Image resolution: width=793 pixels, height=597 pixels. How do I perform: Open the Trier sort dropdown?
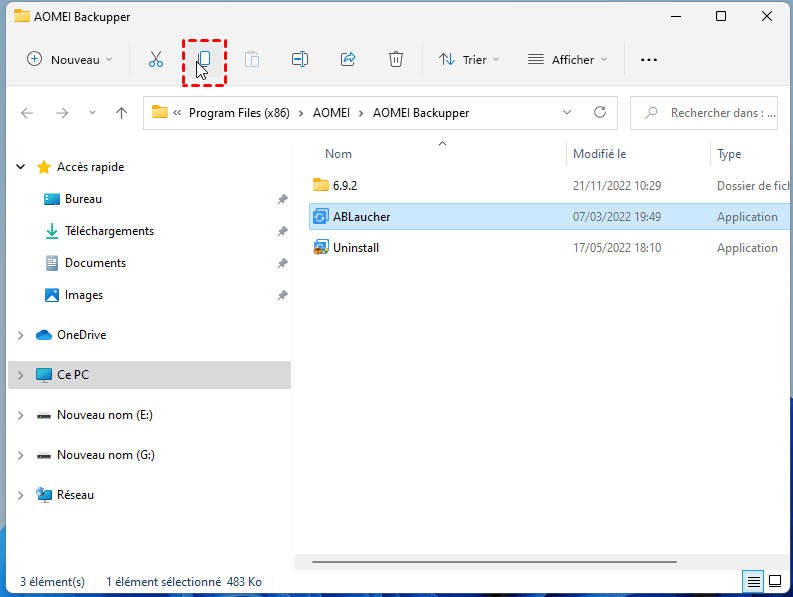pos(469,60)
